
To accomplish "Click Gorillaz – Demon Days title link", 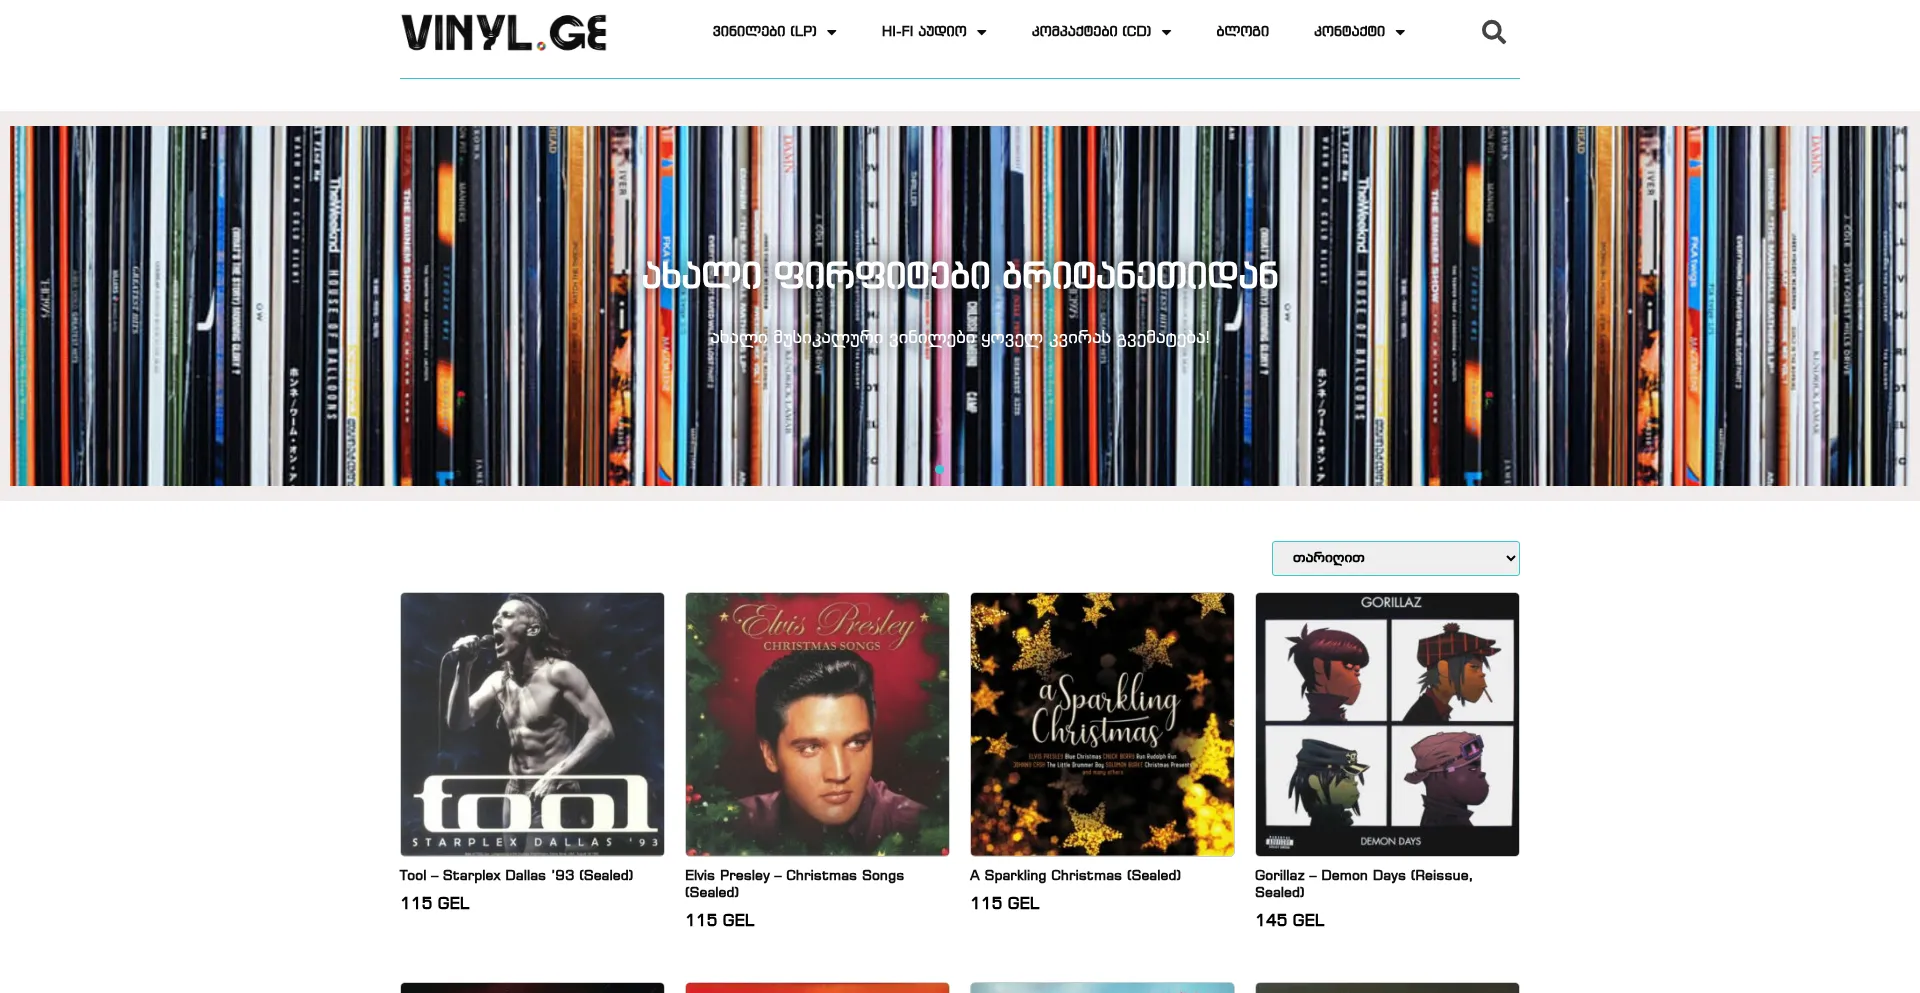I will tap(1364, 883).
